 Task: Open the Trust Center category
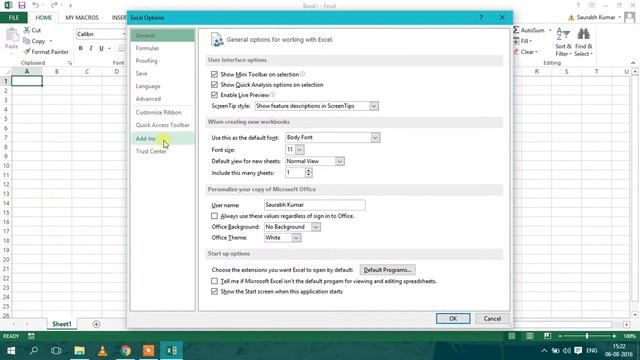pos(151,151)
